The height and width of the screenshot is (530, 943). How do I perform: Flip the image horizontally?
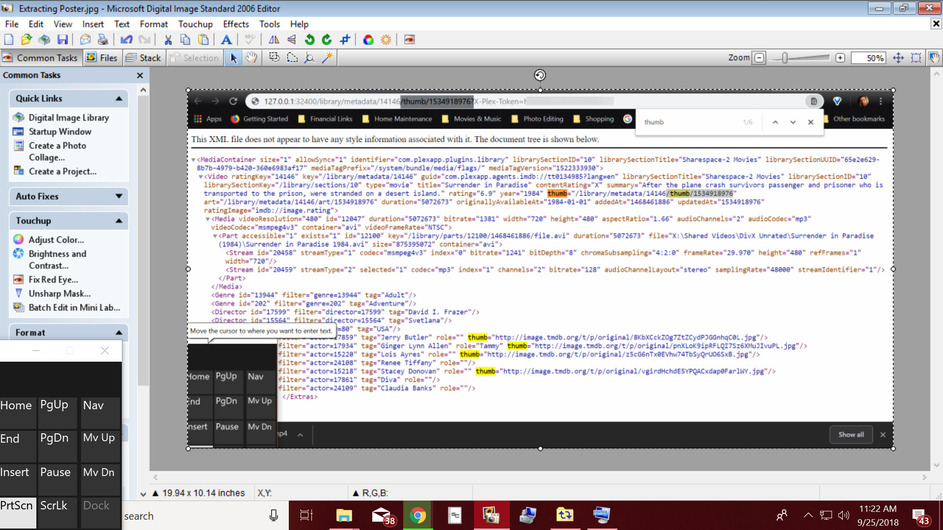(274, 40)
